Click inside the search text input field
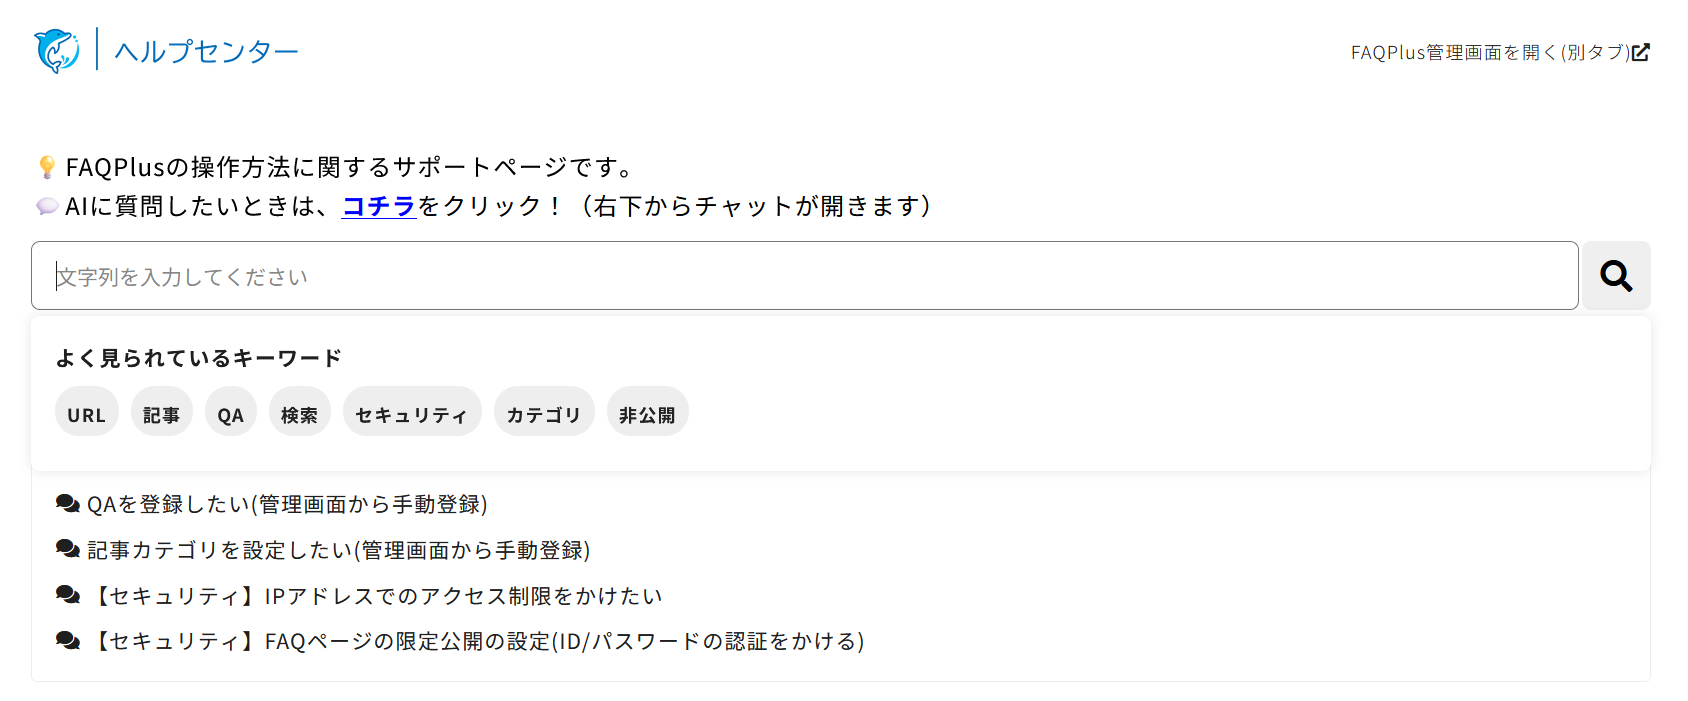The image size is (1688, 701). [700, 276]
